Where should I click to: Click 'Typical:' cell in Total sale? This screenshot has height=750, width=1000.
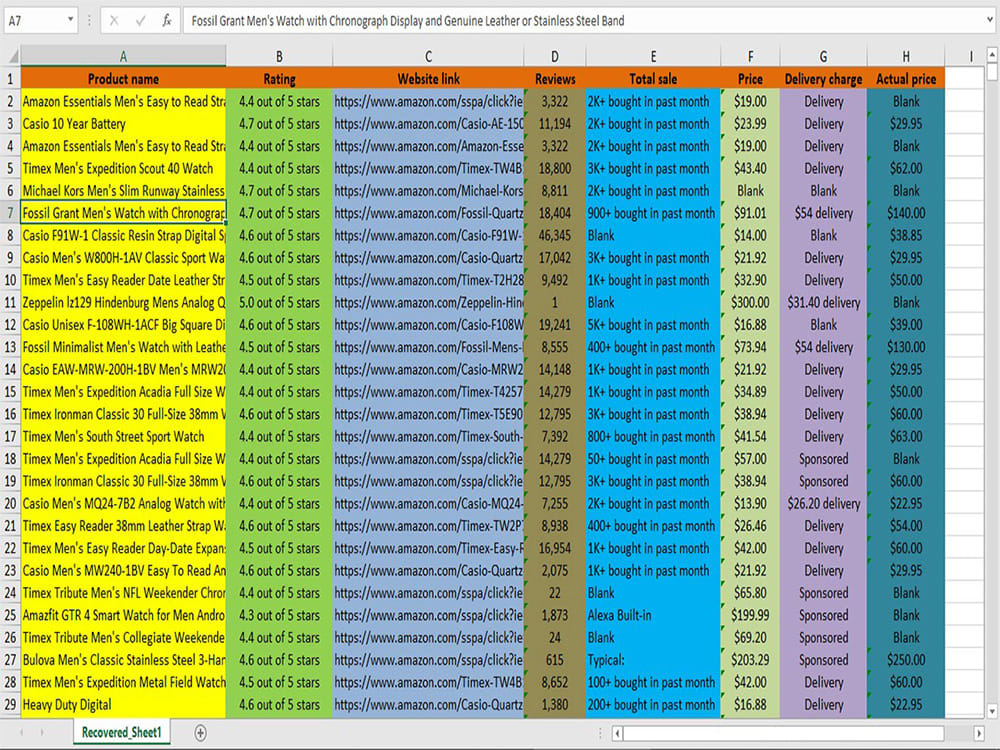(x=653, y=660)
